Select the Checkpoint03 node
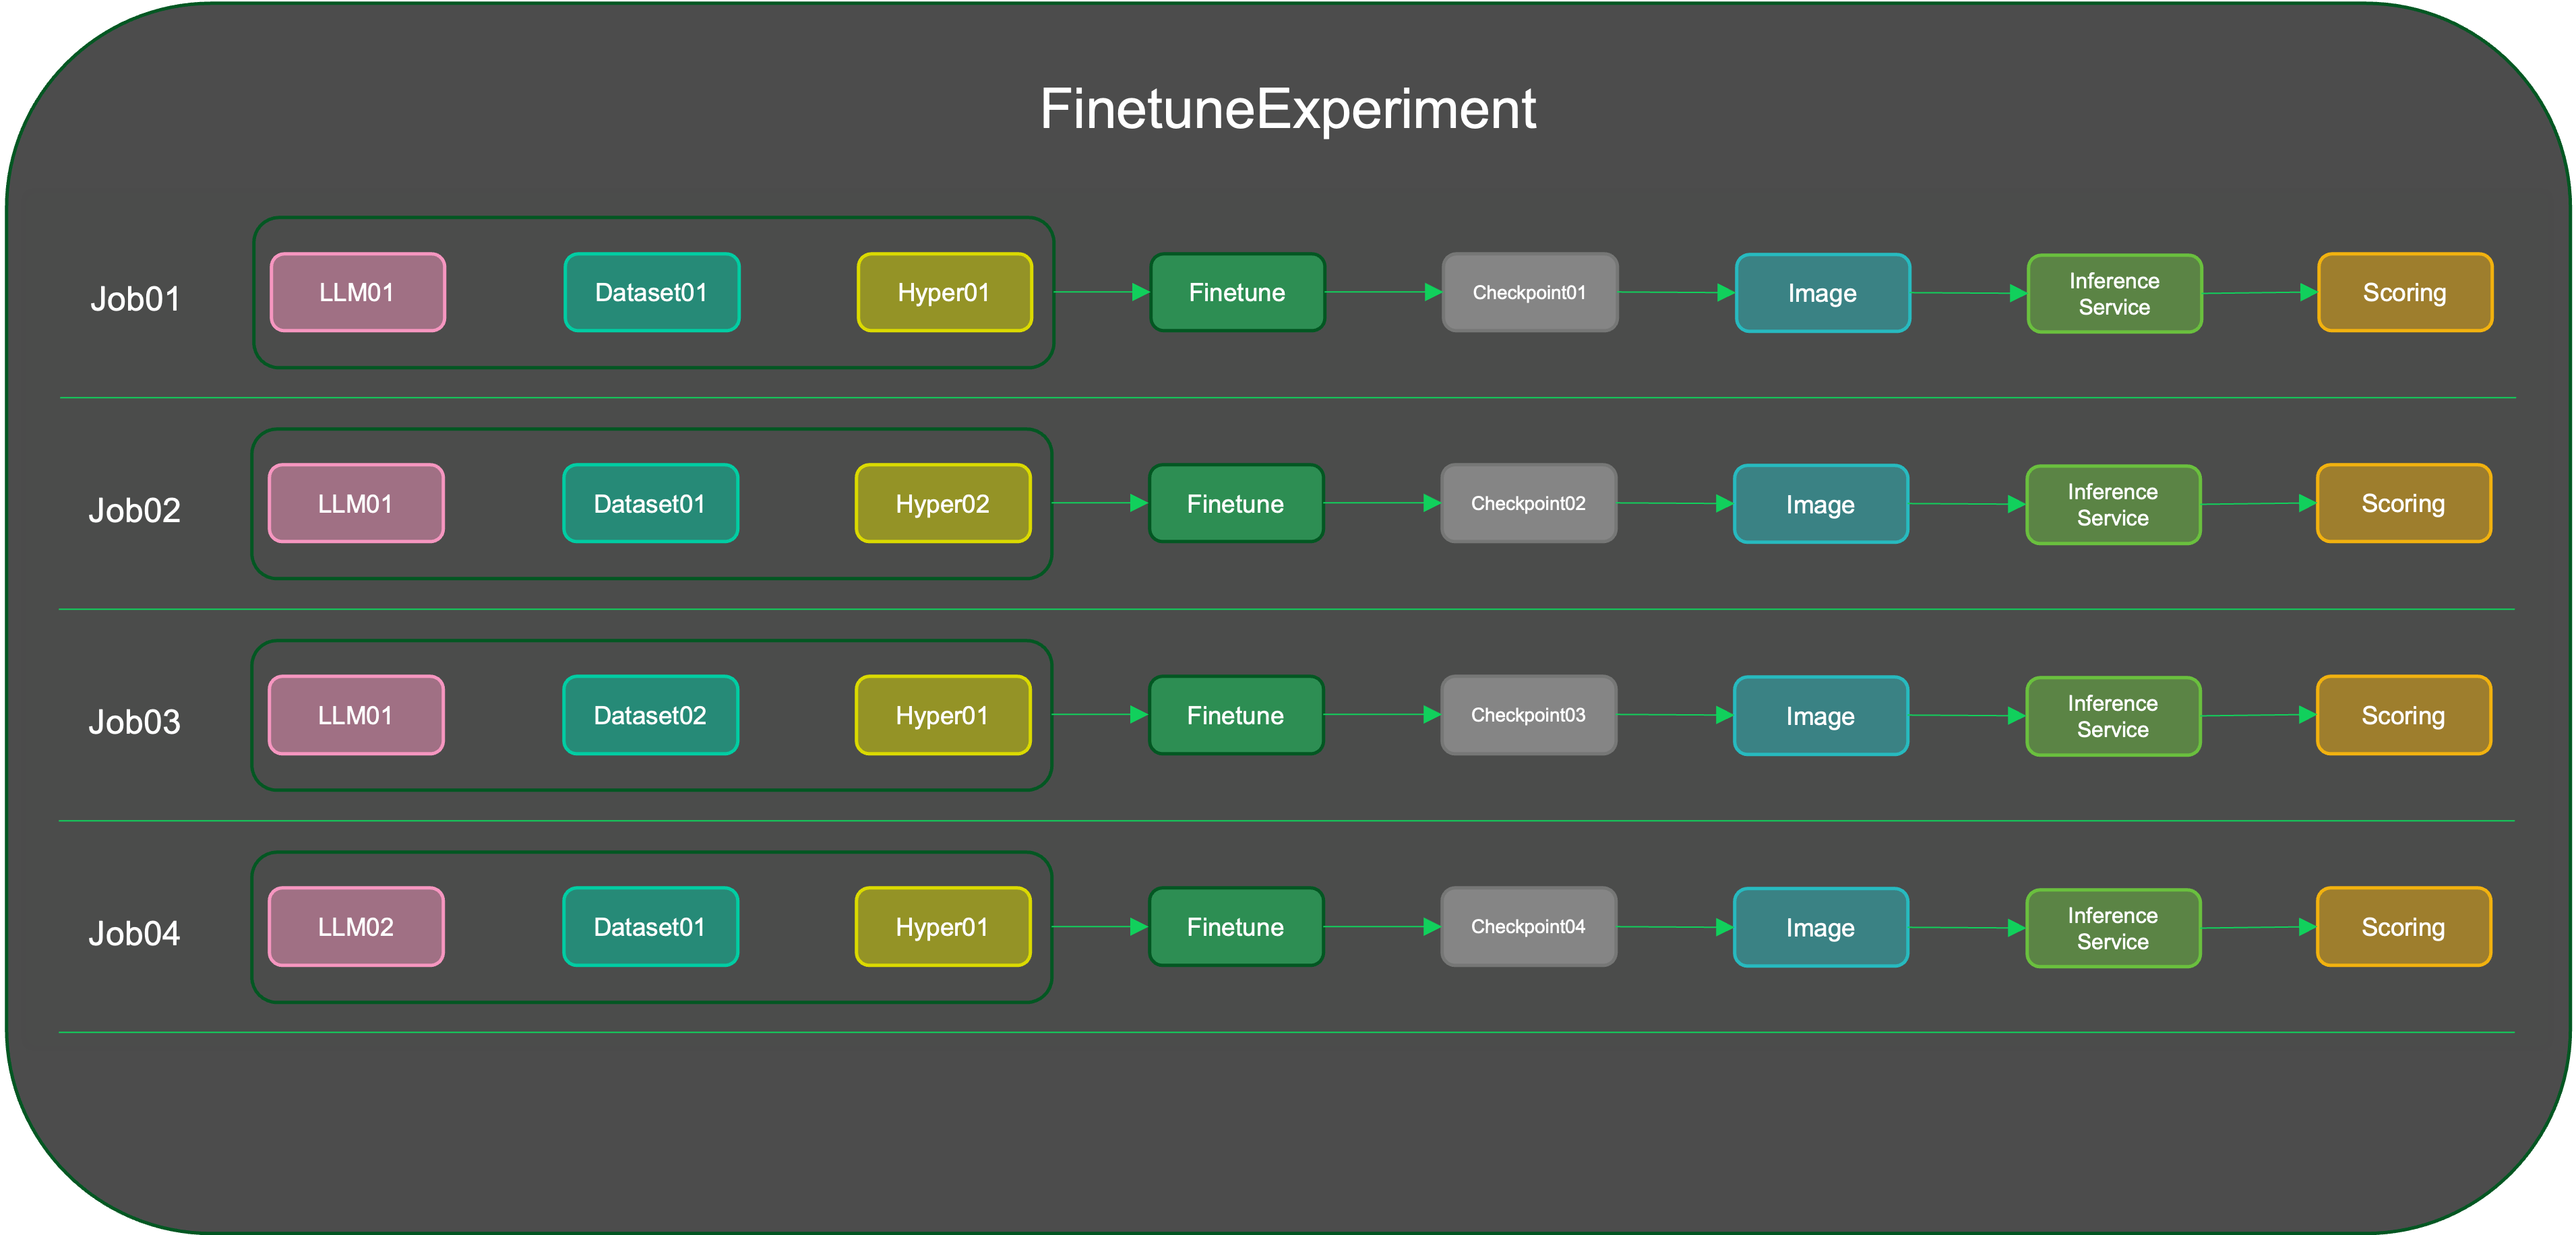Screen dimensions: 2576x1235 1528,715
